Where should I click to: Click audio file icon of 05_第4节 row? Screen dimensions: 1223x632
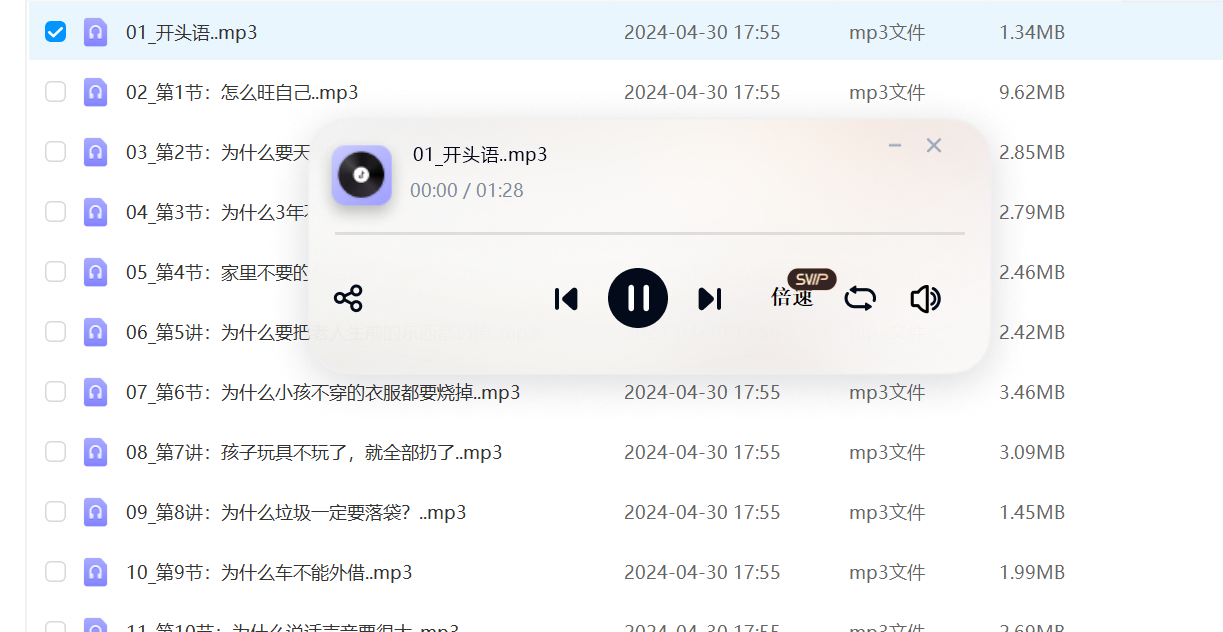click(96, 272)
